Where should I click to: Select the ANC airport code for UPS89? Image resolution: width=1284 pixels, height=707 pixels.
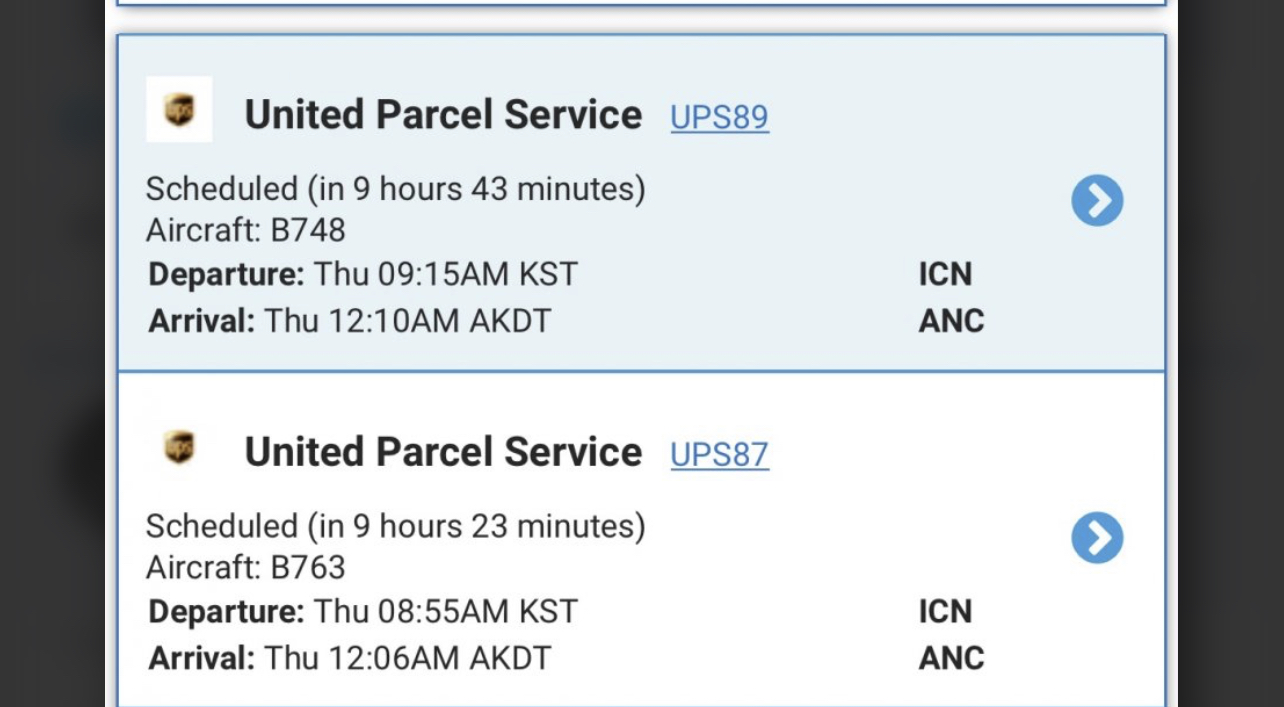coord(951,321)
